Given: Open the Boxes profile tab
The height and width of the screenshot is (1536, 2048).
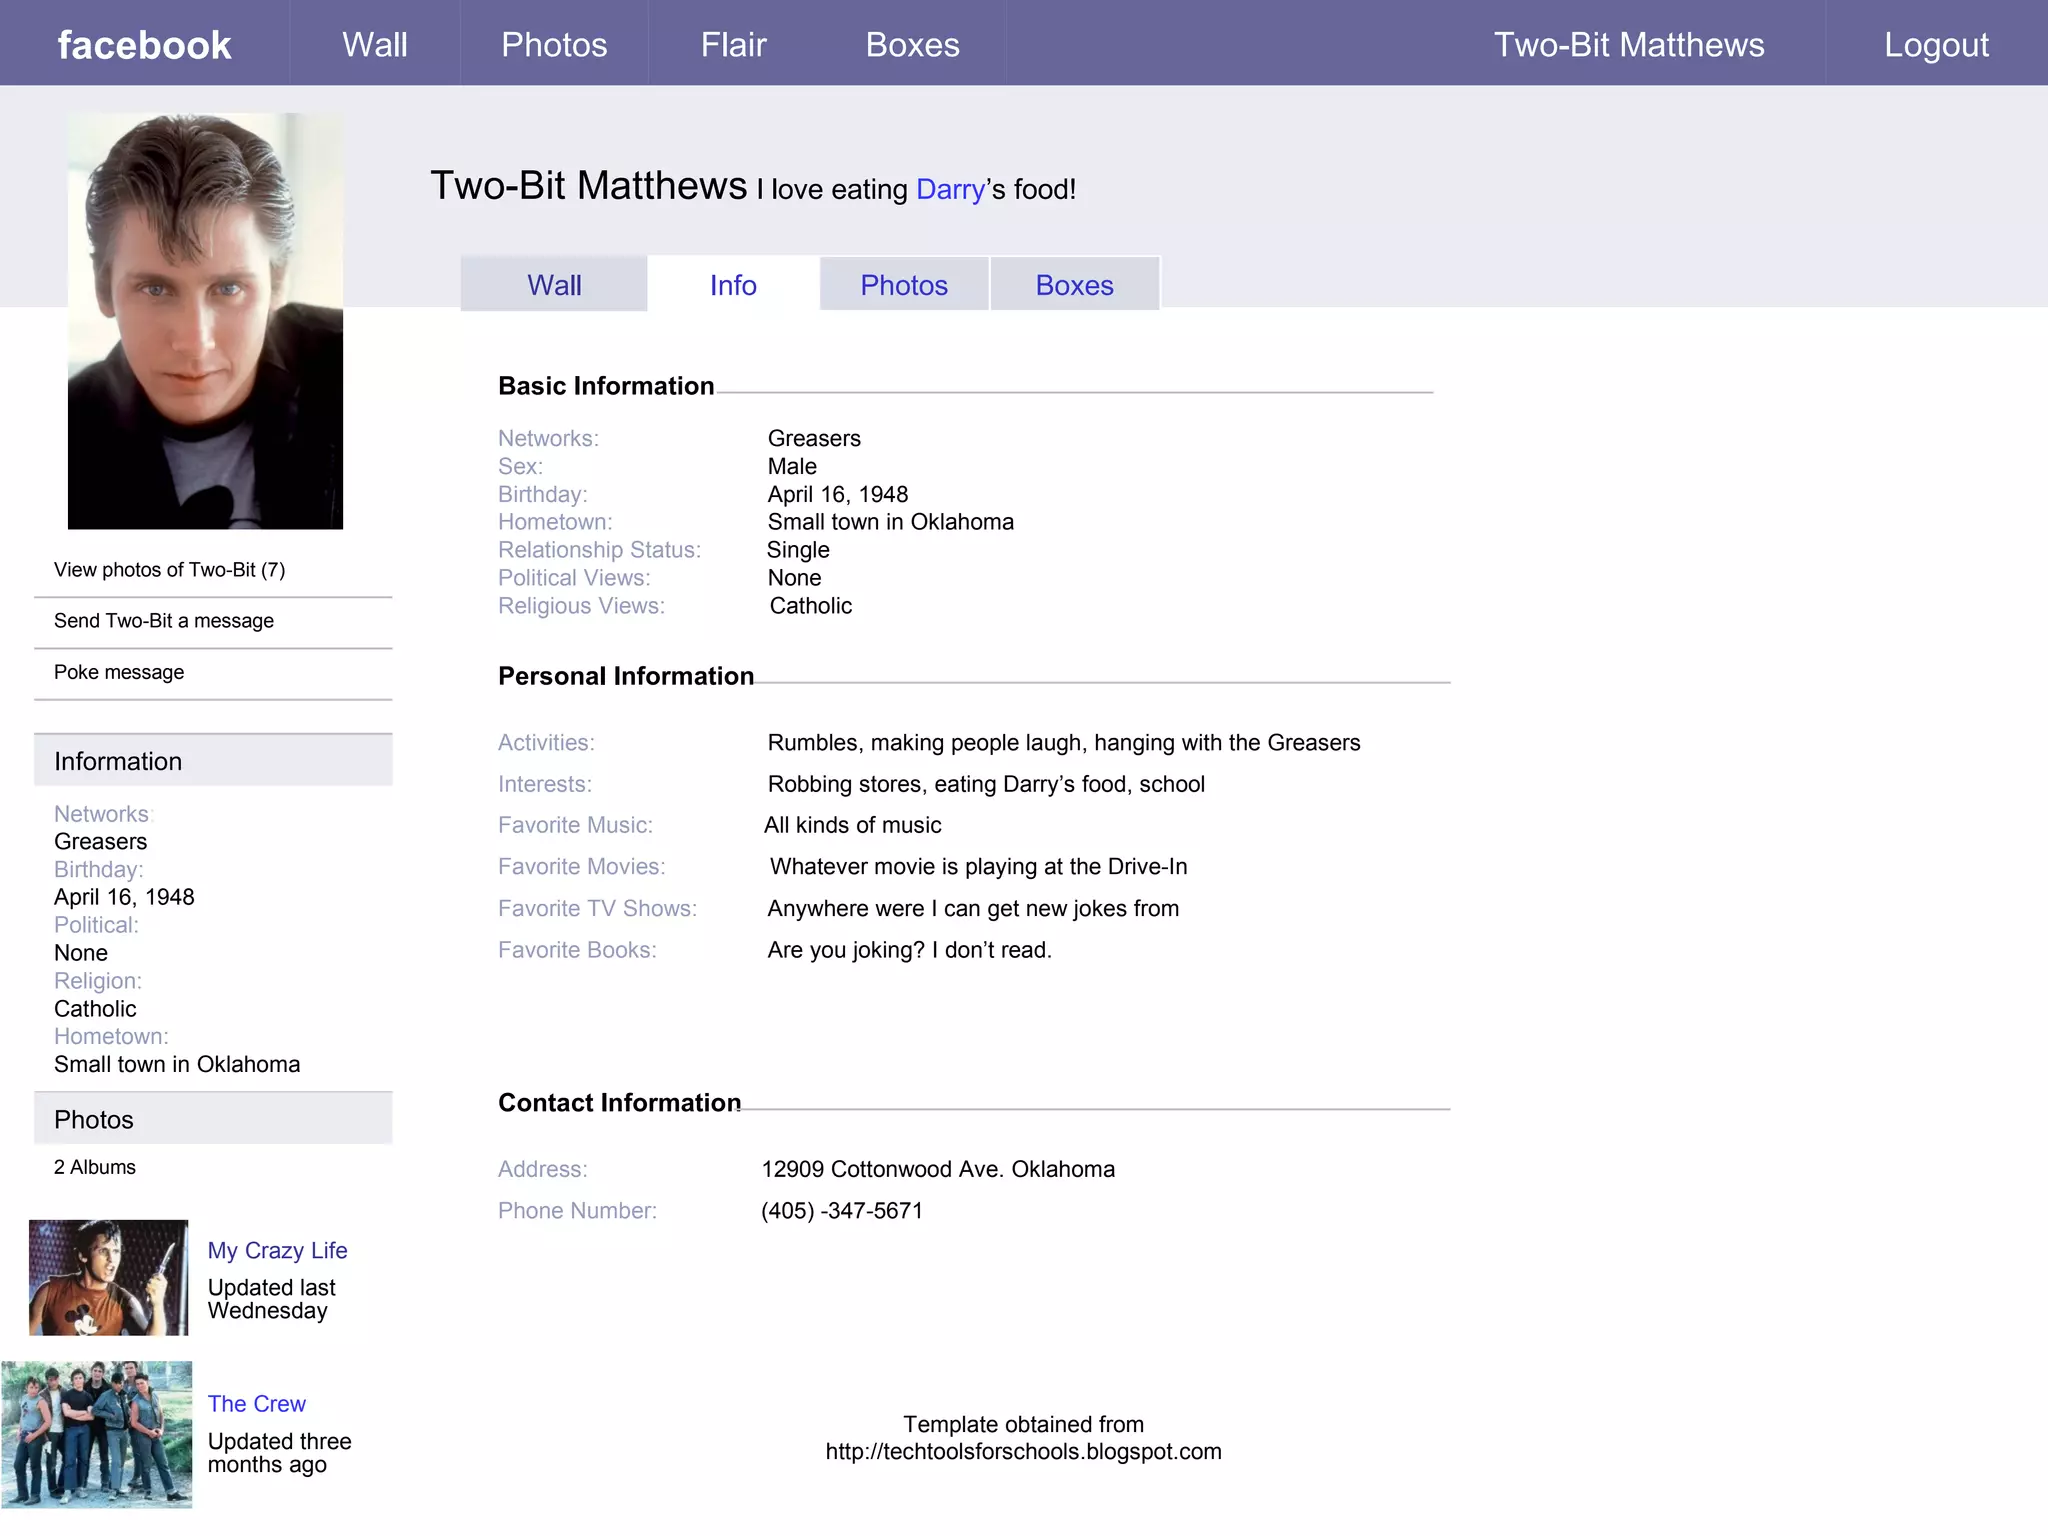Looking at the screenshot, I should pyautogui.click(x=1074, y=285).
